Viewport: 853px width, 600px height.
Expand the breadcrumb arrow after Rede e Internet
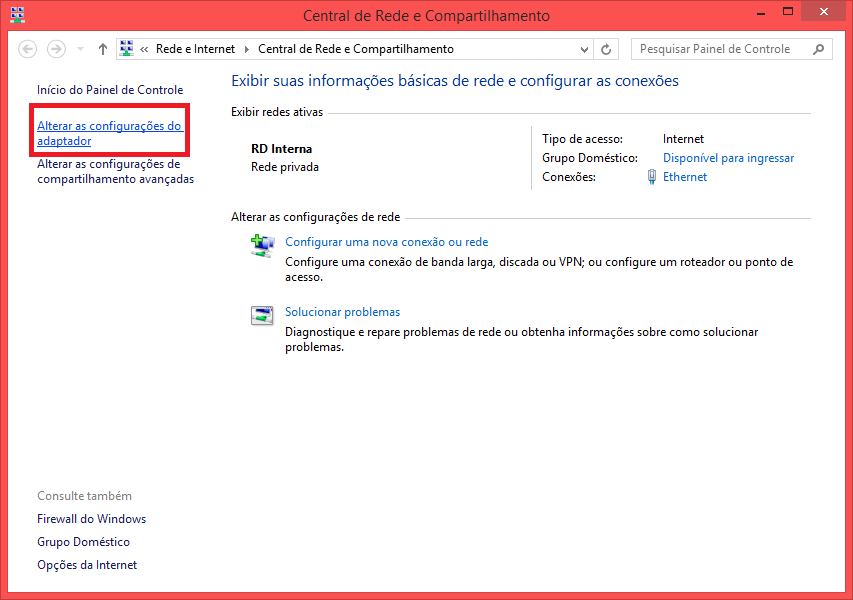click(x=246, y=49)
